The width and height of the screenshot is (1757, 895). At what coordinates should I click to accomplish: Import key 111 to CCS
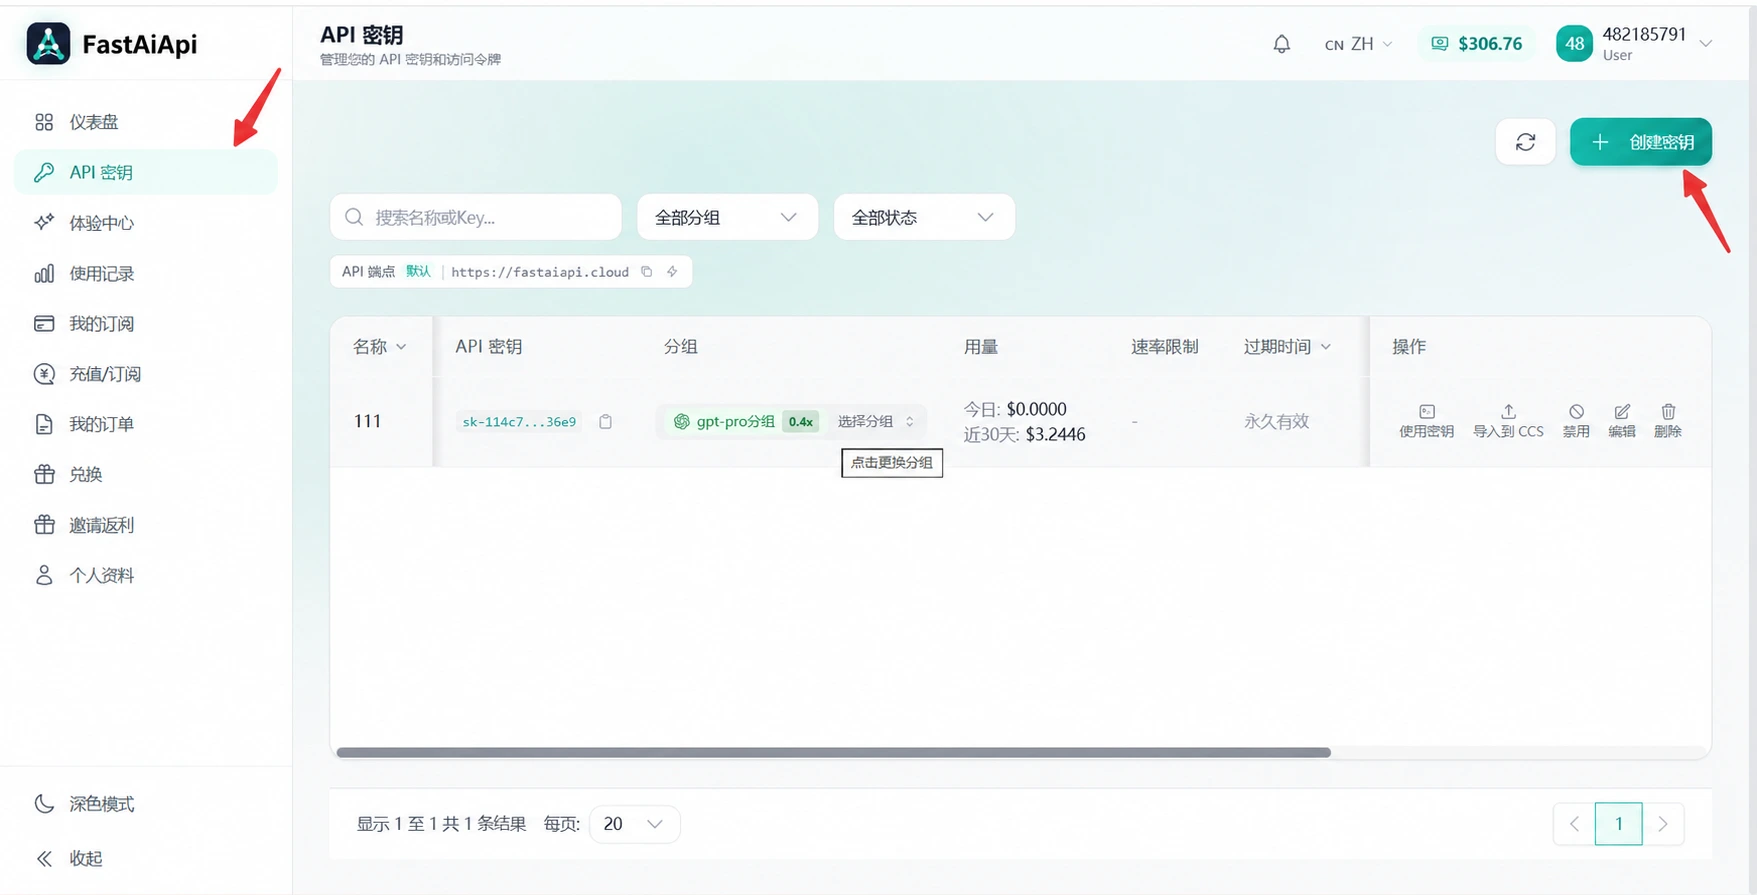[1508, 421]
